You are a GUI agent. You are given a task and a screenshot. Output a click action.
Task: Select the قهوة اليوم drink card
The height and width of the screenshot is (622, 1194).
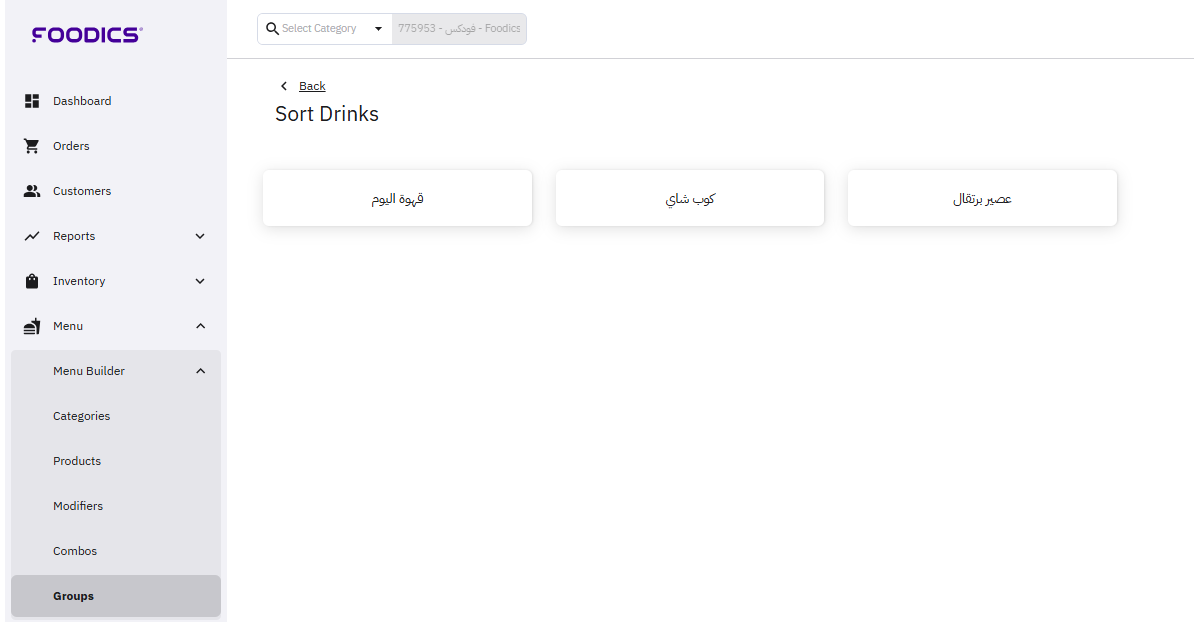coord(397,198)
